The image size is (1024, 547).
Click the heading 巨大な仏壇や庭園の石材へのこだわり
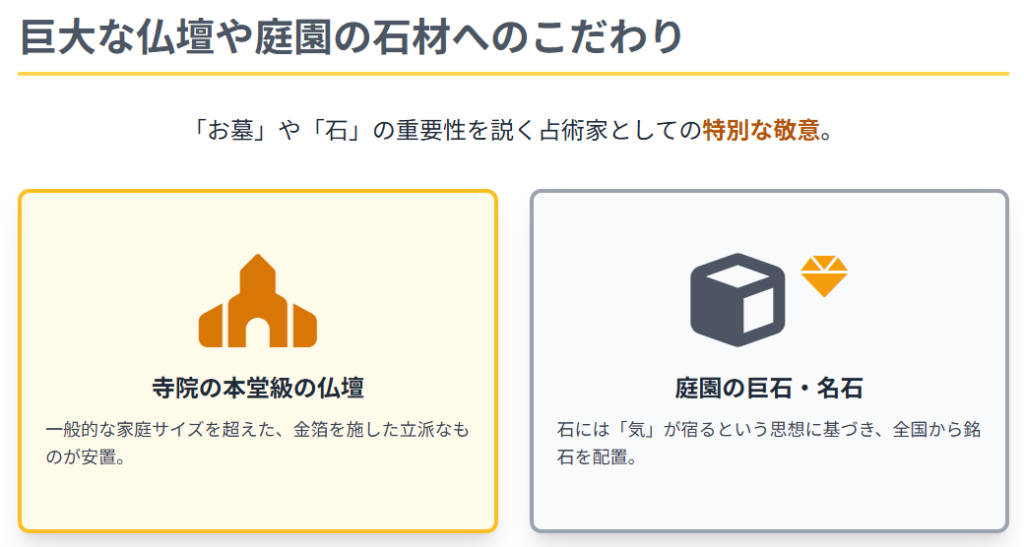pos(350,36)
